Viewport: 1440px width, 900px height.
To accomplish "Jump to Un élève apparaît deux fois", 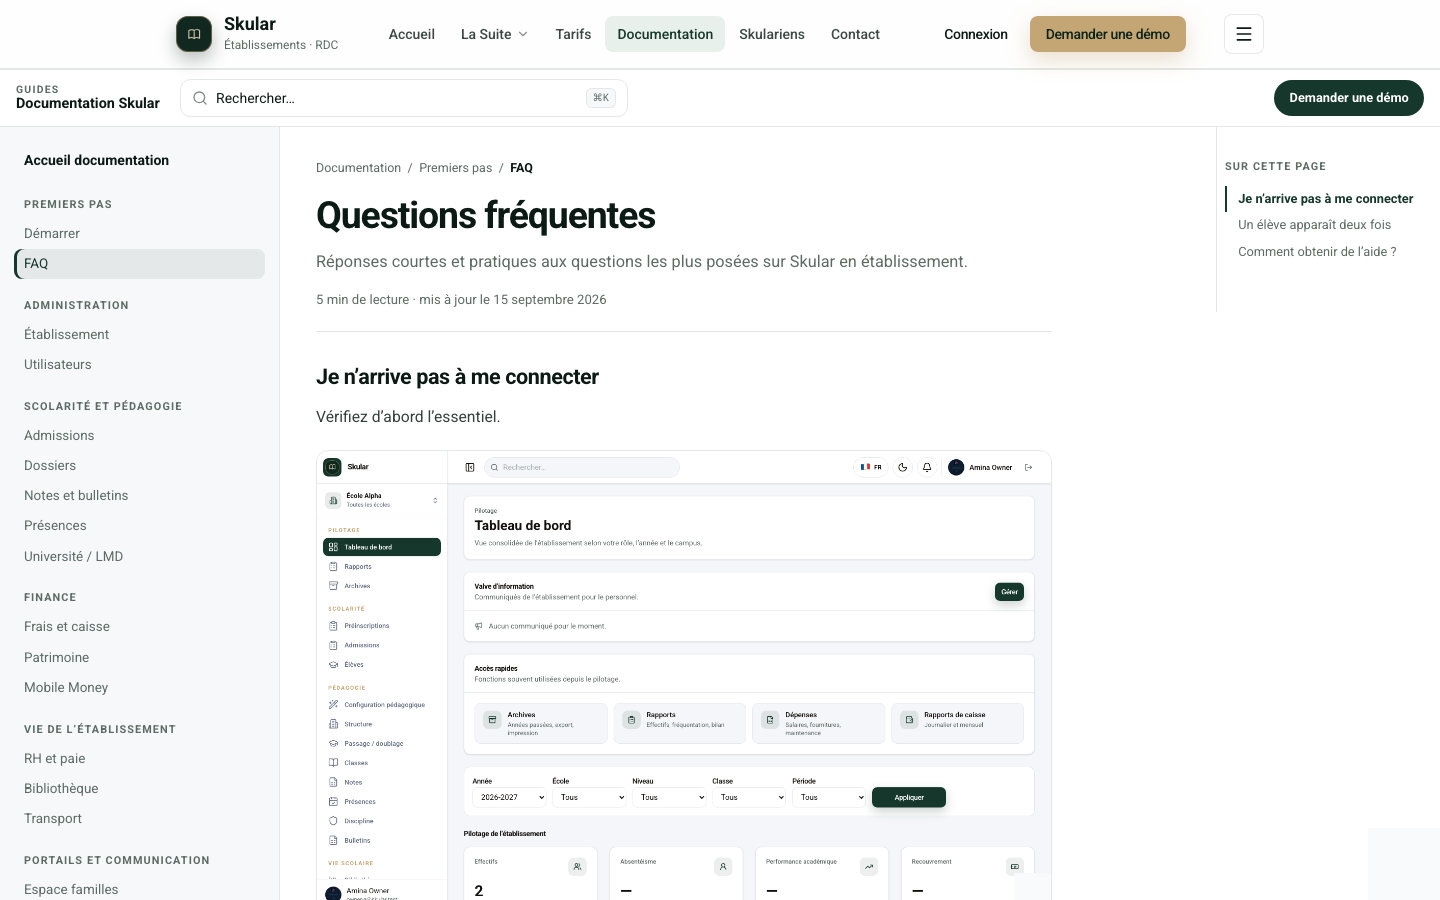I will tap(1315, 225).
